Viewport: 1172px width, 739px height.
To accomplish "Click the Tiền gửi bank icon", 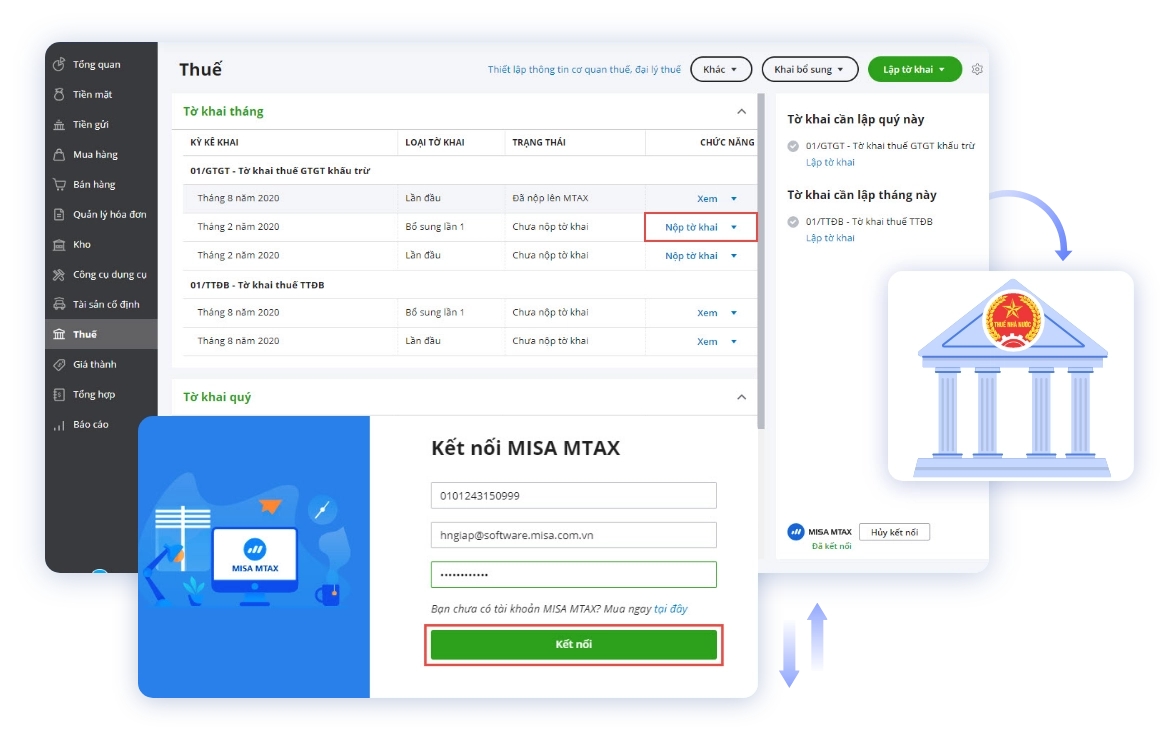I will click(x=59, y=125).
